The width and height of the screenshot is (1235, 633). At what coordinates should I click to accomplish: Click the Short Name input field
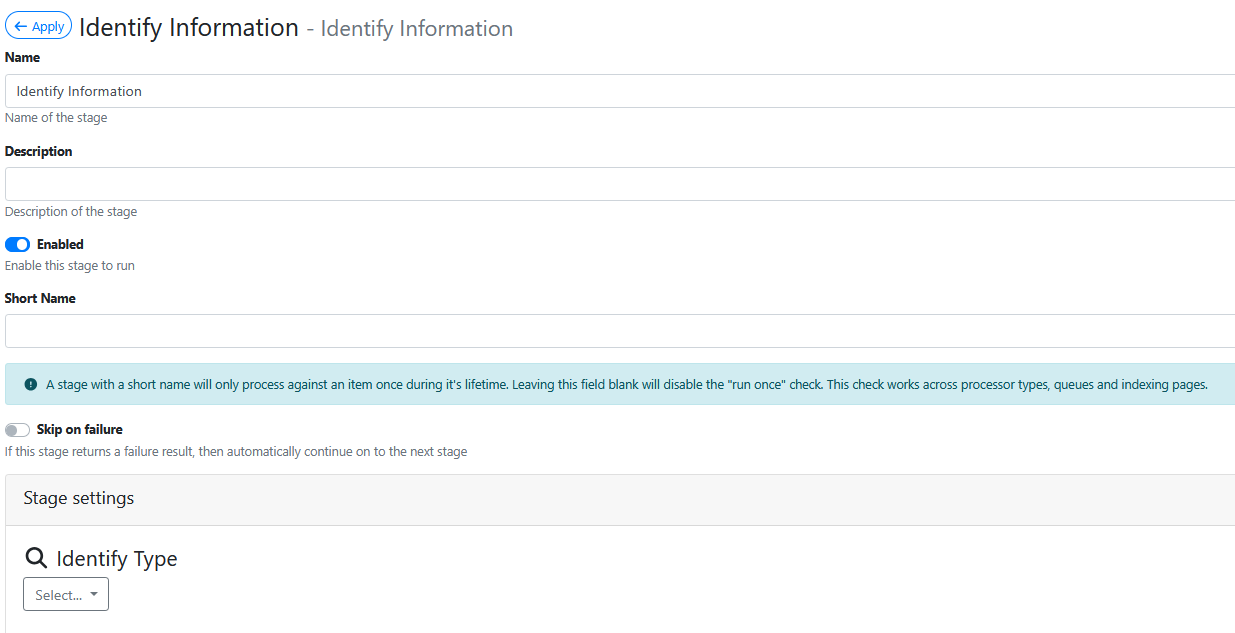620,331
